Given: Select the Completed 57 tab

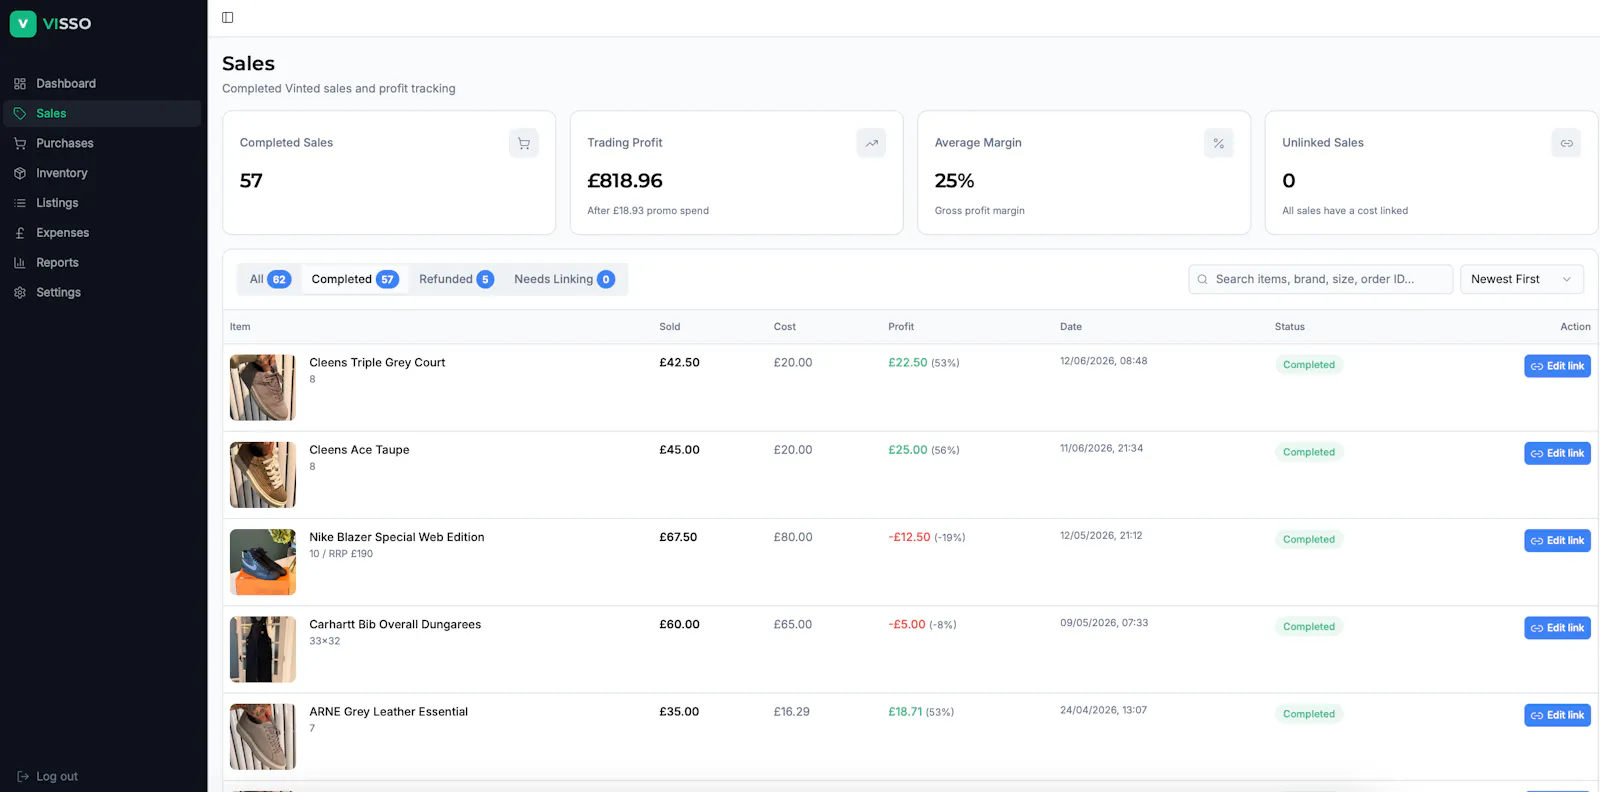Looking at the screenshot, I should [x=355, y=280].
